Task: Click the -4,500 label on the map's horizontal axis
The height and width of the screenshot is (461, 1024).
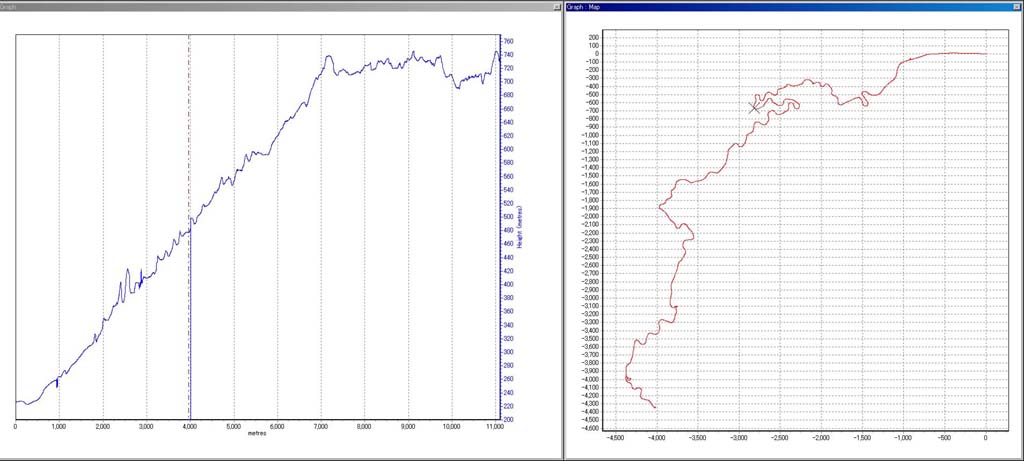Action: click(616, 437)
